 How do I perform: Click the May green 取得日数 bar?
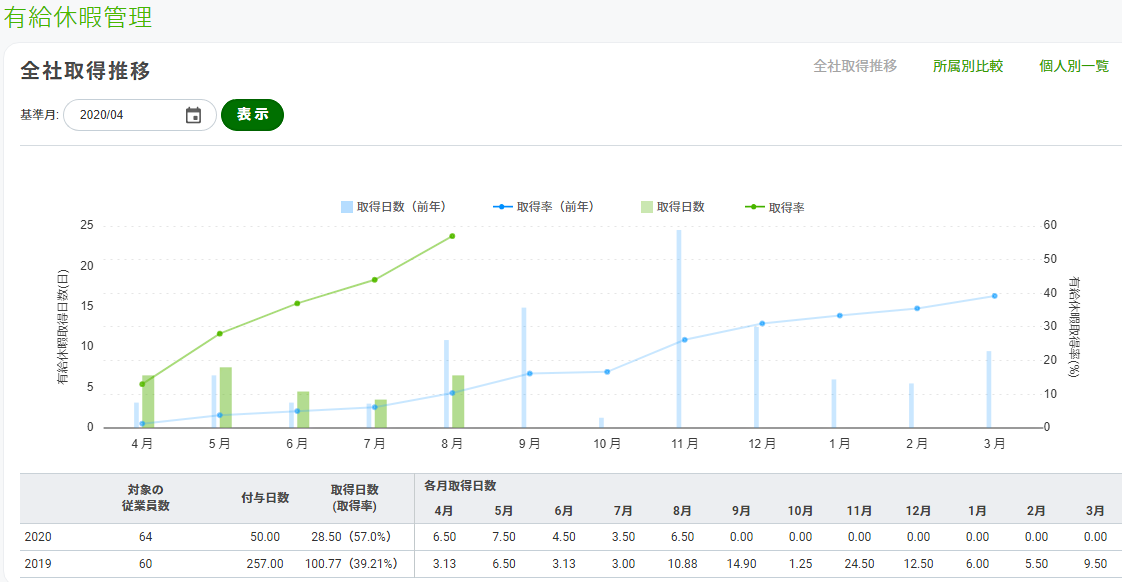[x=225, y=397]
